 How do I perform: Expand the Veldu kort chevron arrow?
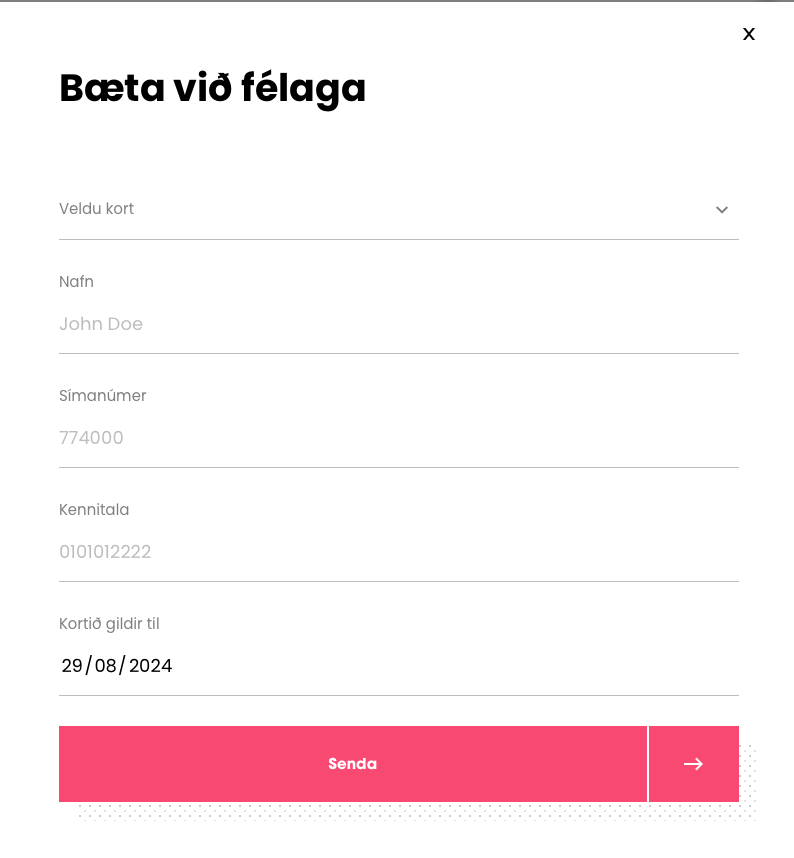point(722,210)
